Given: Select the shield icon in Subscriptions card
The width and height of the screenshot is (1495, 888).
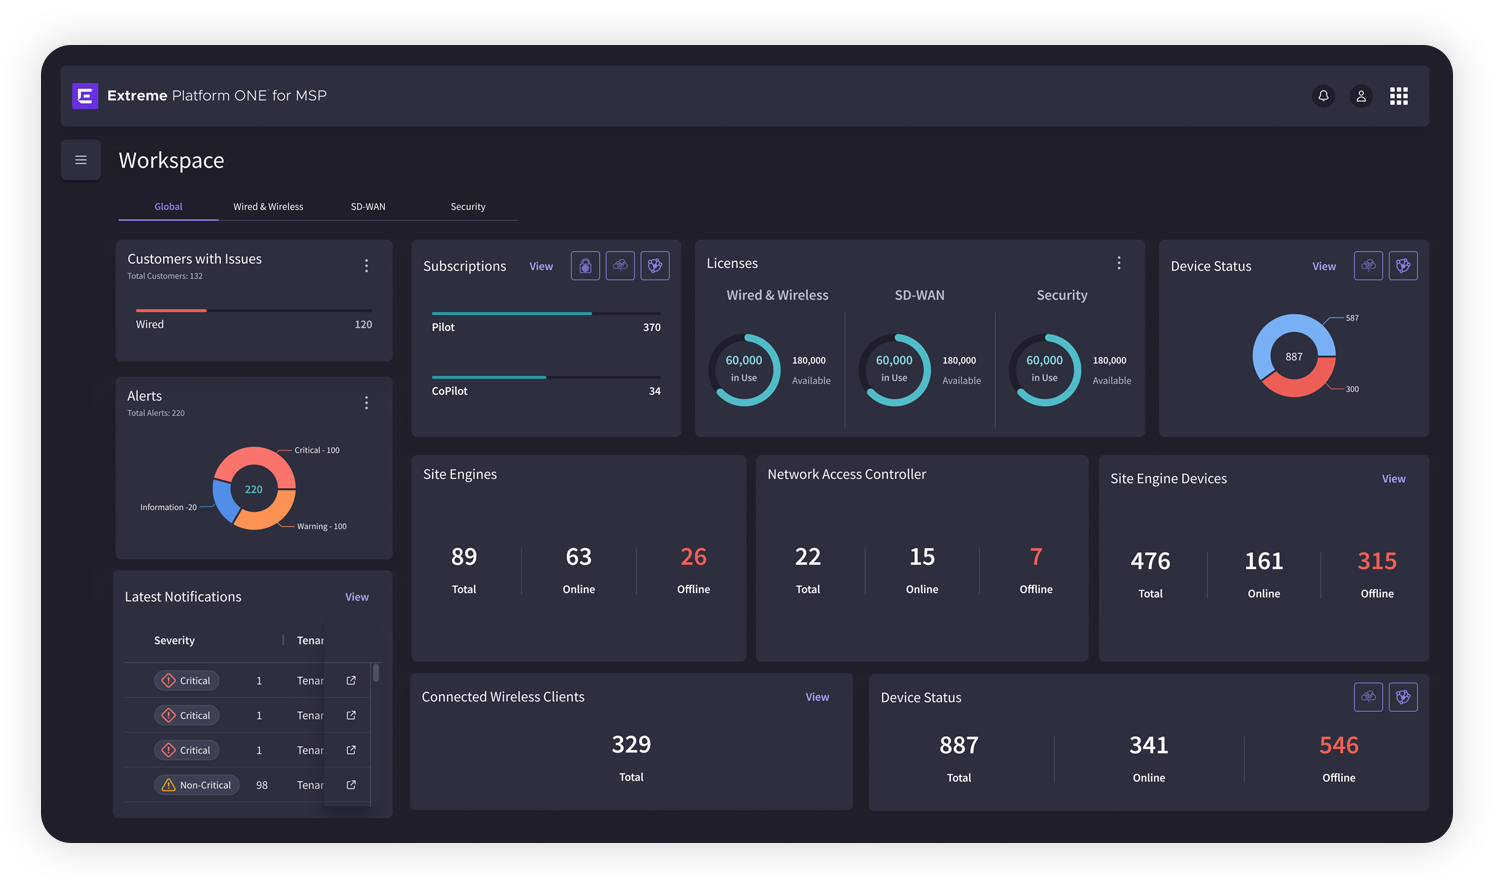Looking at the screenshot, I should pos(655,266).
